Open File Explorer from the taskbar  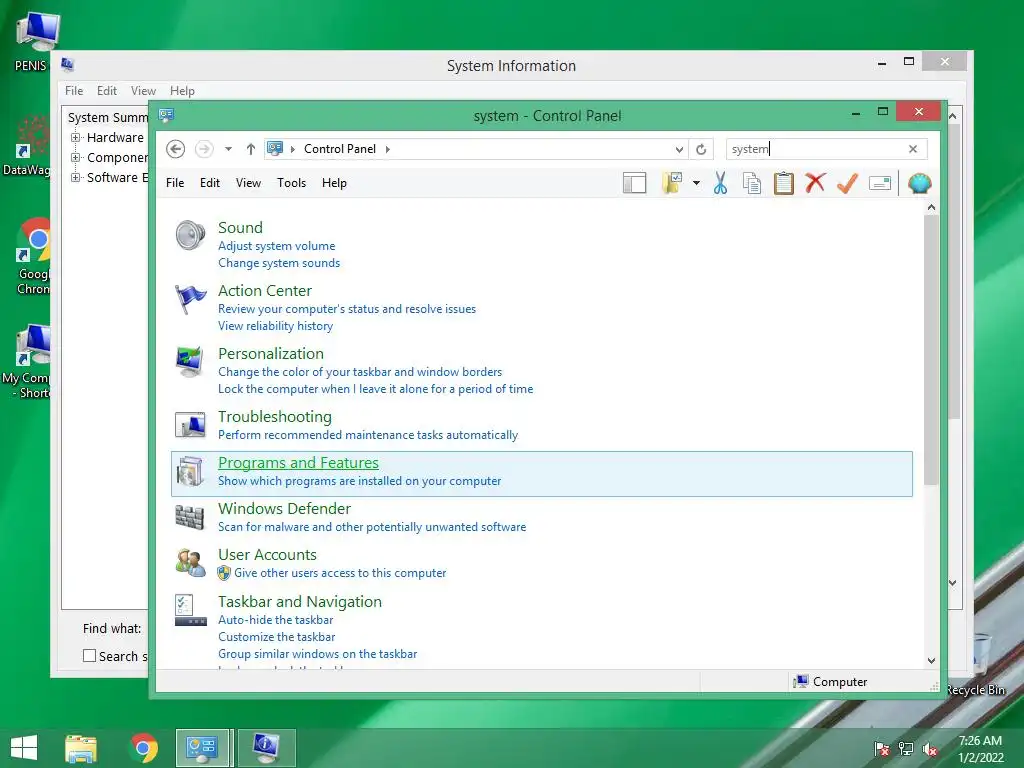(x=81, y=748)
